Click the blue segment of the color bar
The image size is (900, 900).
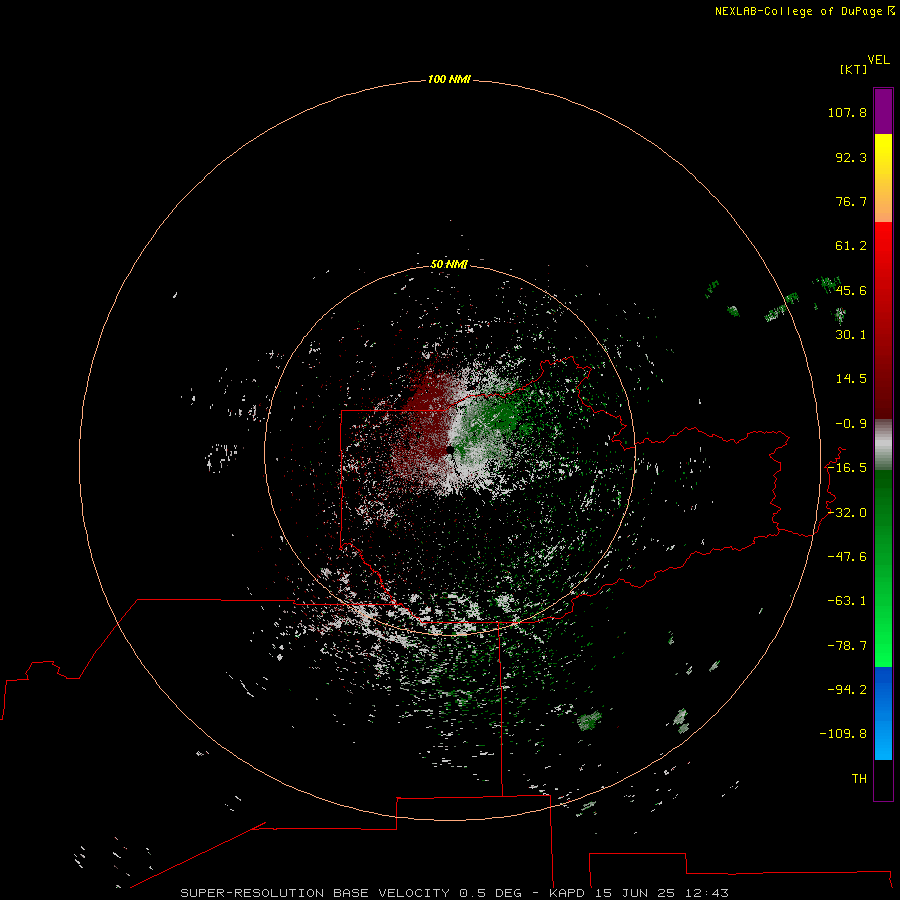click(883, 713)
